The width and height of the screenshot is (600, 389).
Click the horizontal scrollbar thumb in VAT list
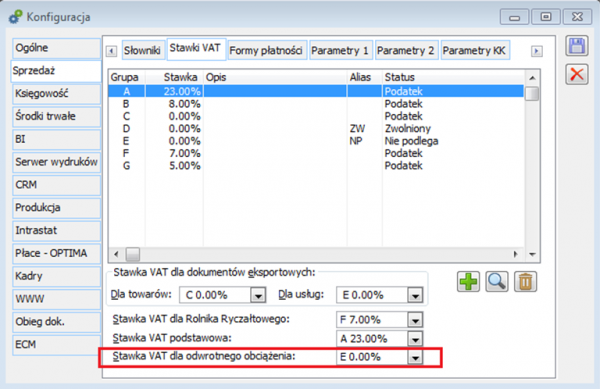point(133,254)
